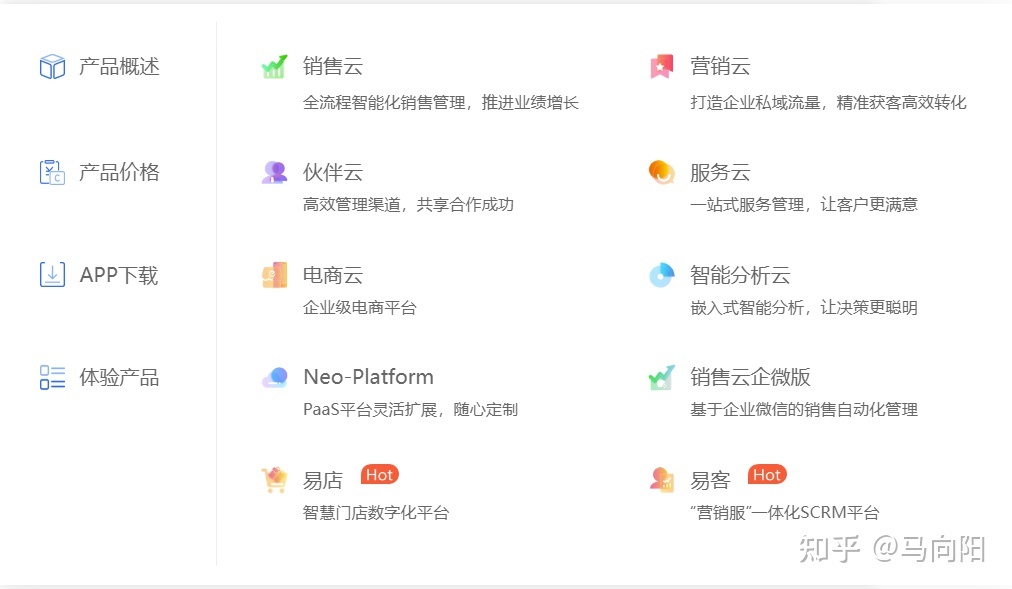Click the Hot badge next to 易店
1012x589 pixels.
[380, 475]
